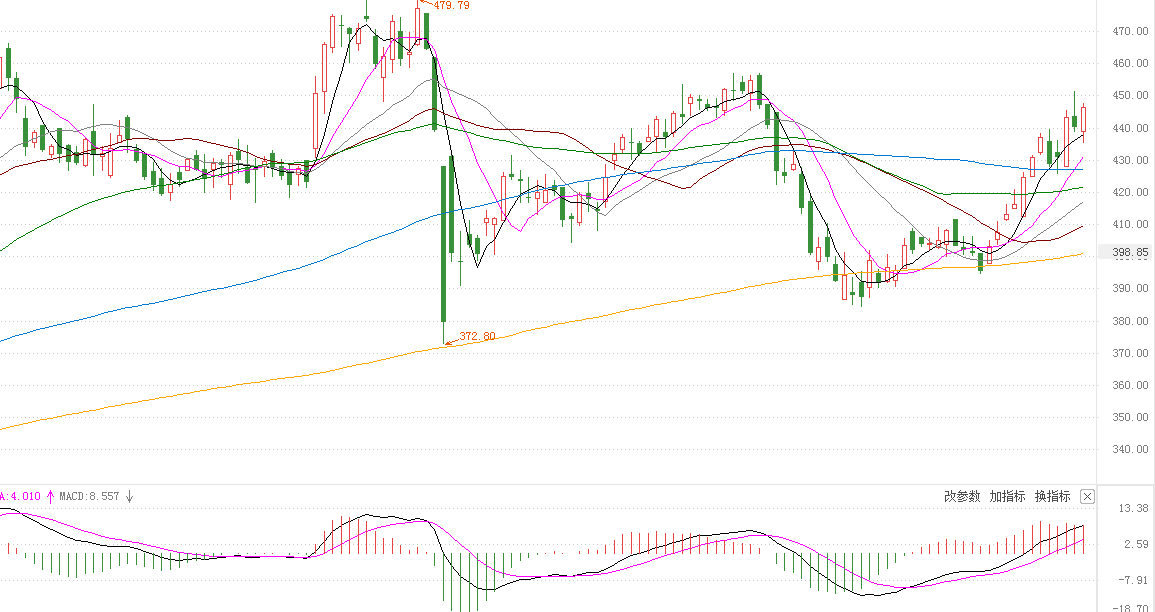This screenshot has width=1155, height=612.
Task: Click the last red candlestick on the right
Action: [1083, 118]
